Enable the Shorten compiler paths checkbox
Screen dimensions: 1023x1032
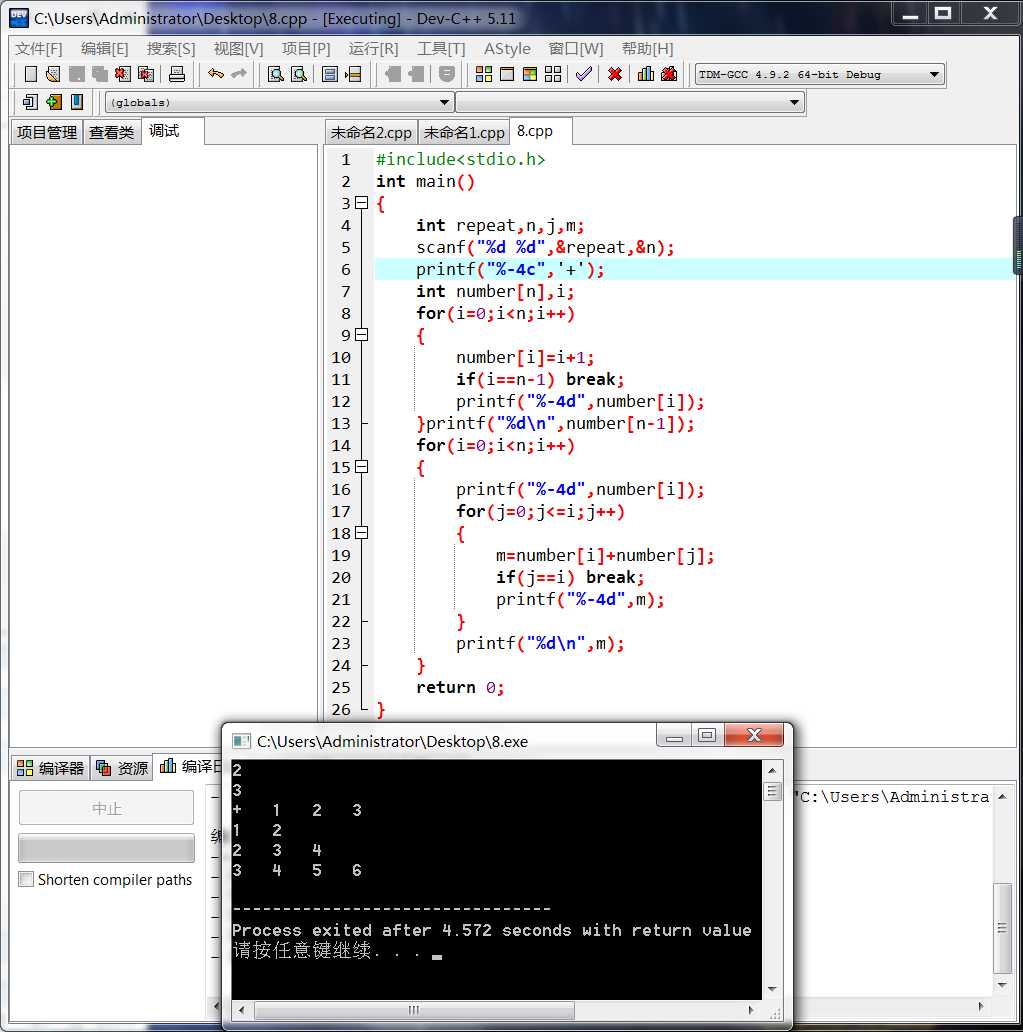[x=26, y=879]
